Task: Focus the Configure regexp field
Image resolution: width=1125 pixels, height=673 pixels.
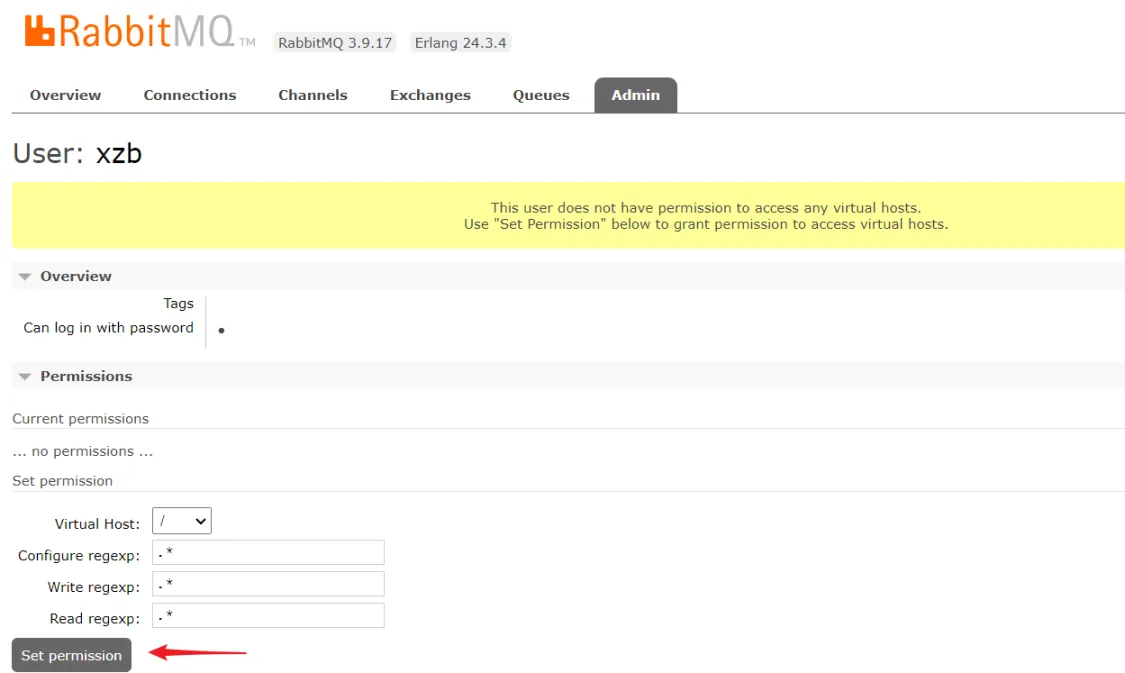Action: [x=268, y=553]
